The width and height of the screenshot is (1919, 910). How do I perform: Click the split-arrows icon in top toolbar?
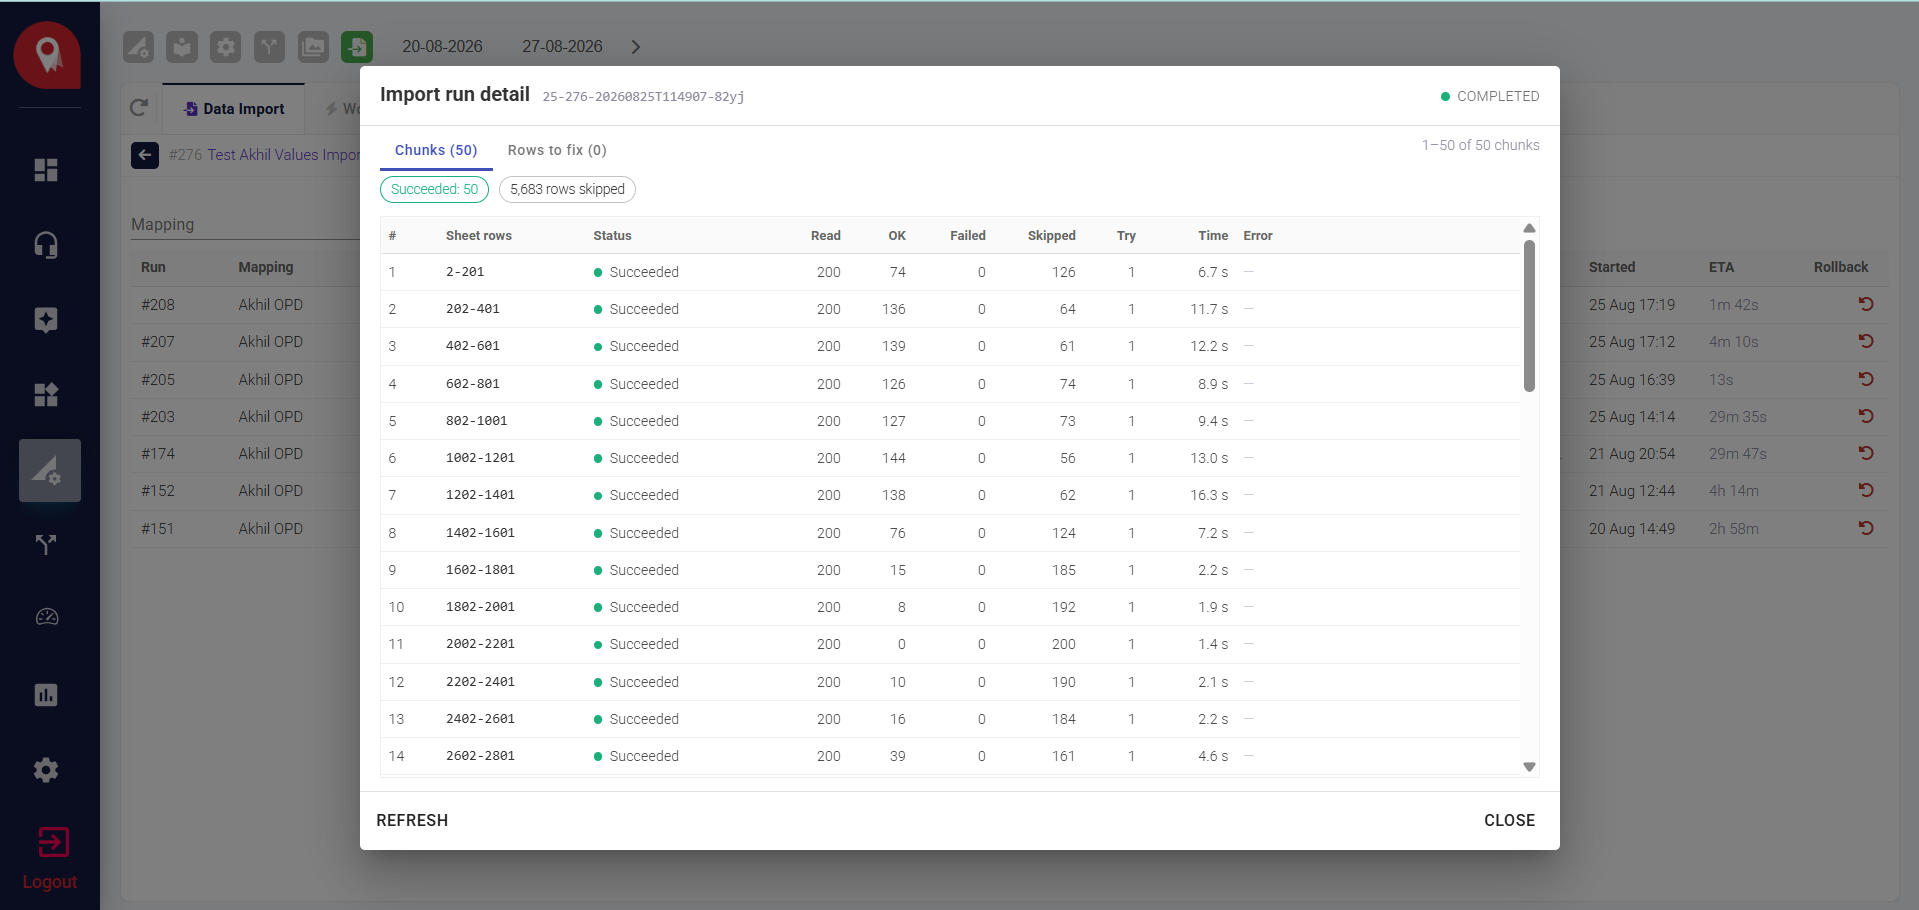269,47
